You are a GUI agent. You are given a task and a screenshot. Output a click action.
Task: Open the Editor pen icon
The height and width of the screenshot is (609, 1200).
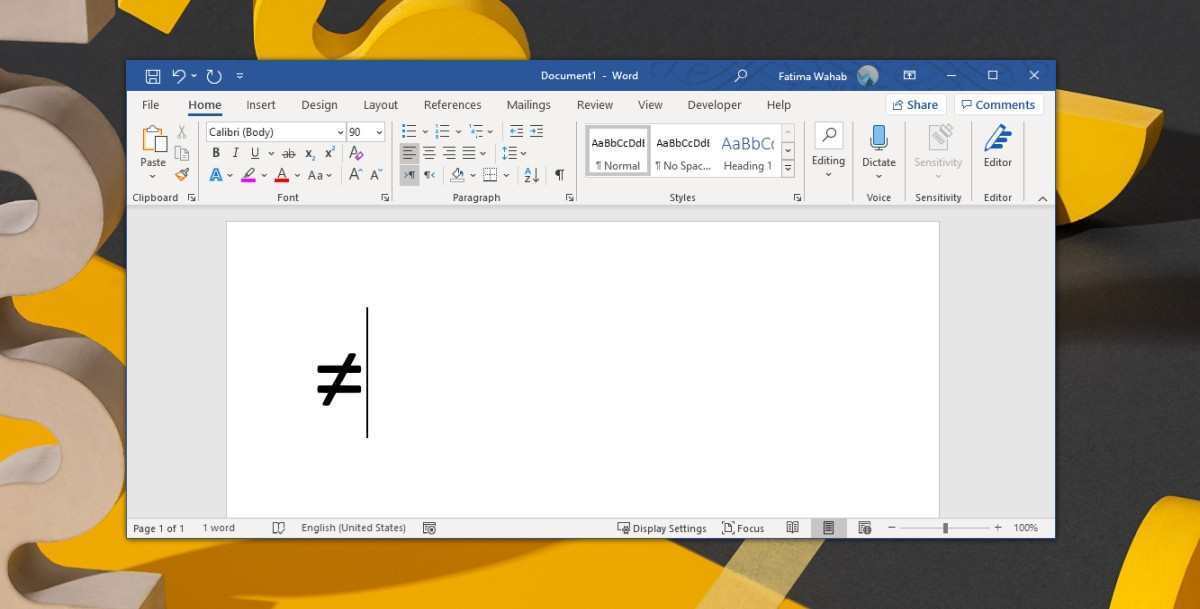point(997,139)
